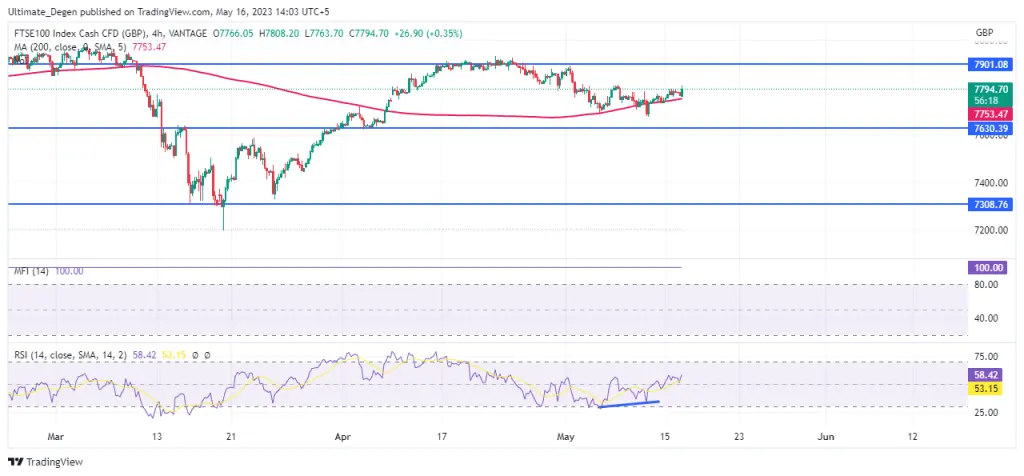Image resolution: width=1024 pixels, height=476 pixels.
Task: Click the red 7753.47 MA price label
Action: 991,114
